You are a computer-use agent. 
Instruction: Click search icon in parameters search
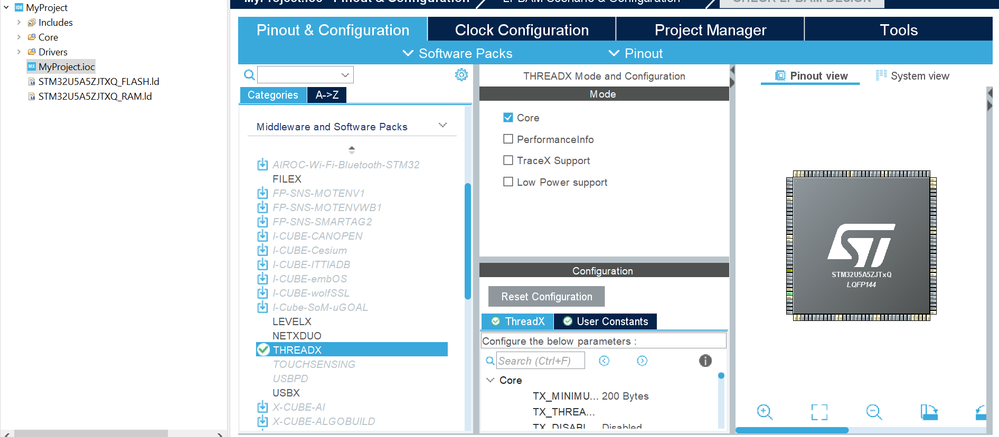490,361
